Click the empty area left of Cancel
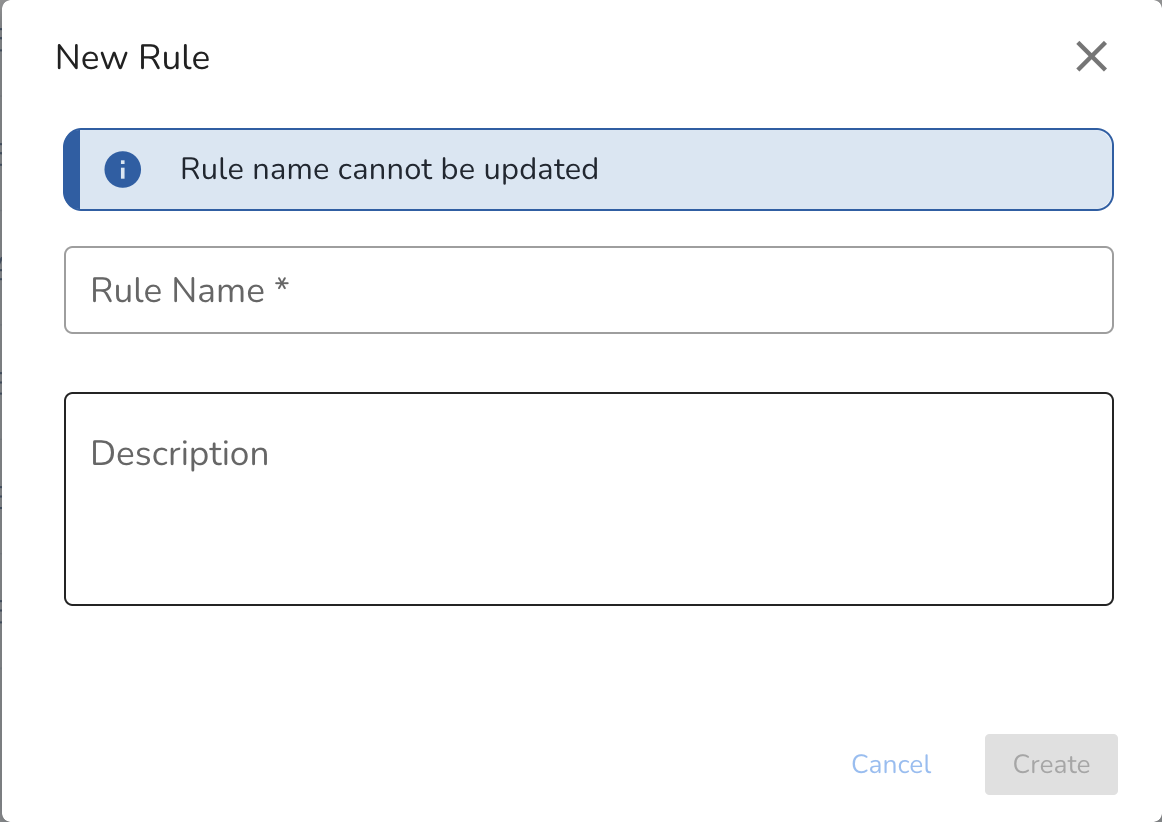Viewport: 1162px width, 822px height. tap(445, 764)
